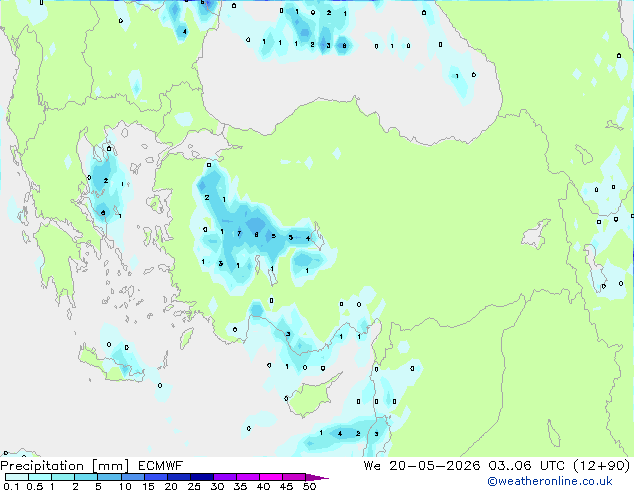The height and width of the screenshot is (490, 634).
Task: Select legend swatch between 0.1 and 0.5
Action: (17, 477)
